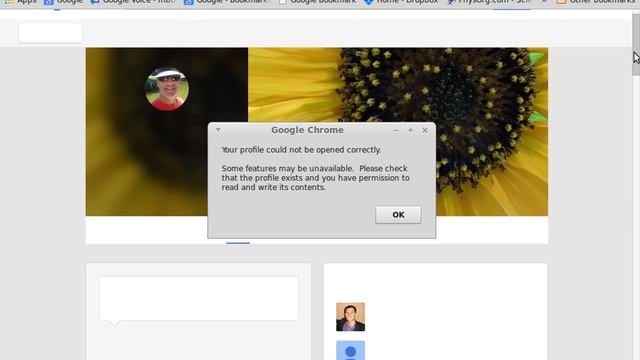
Task: Click the circular profile photo with visor
Action: coord(167,89)
